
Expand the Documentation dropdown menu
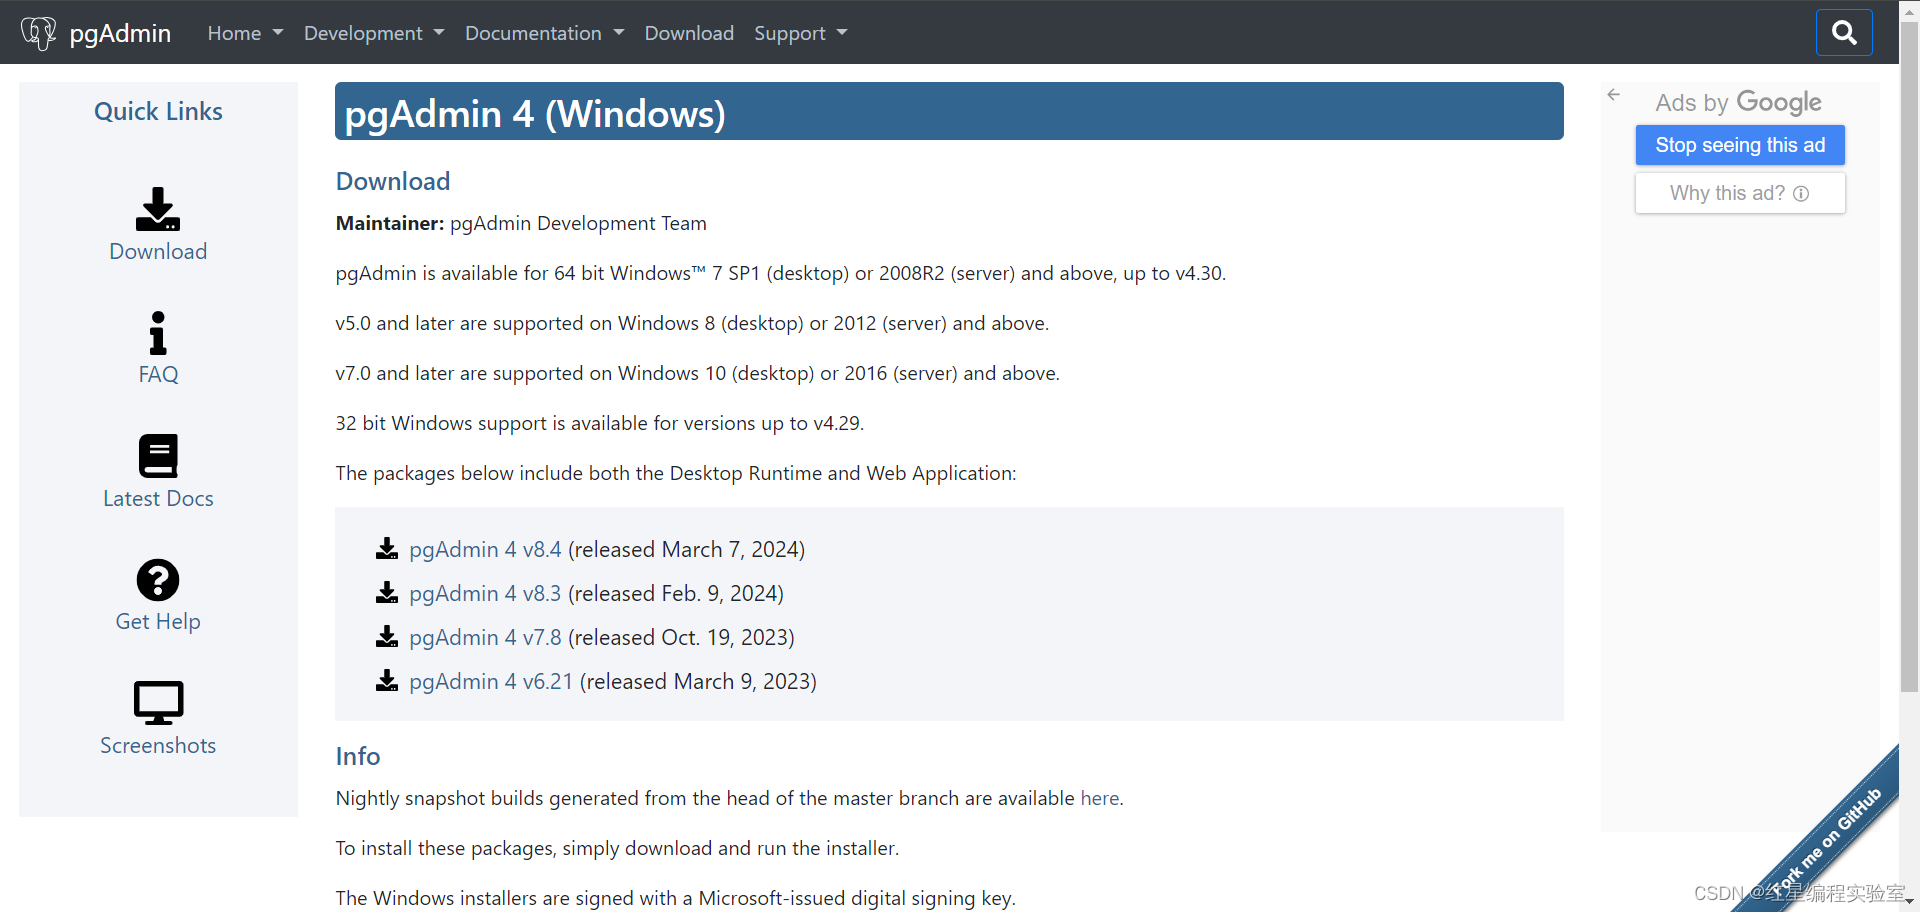pos(545,33)
